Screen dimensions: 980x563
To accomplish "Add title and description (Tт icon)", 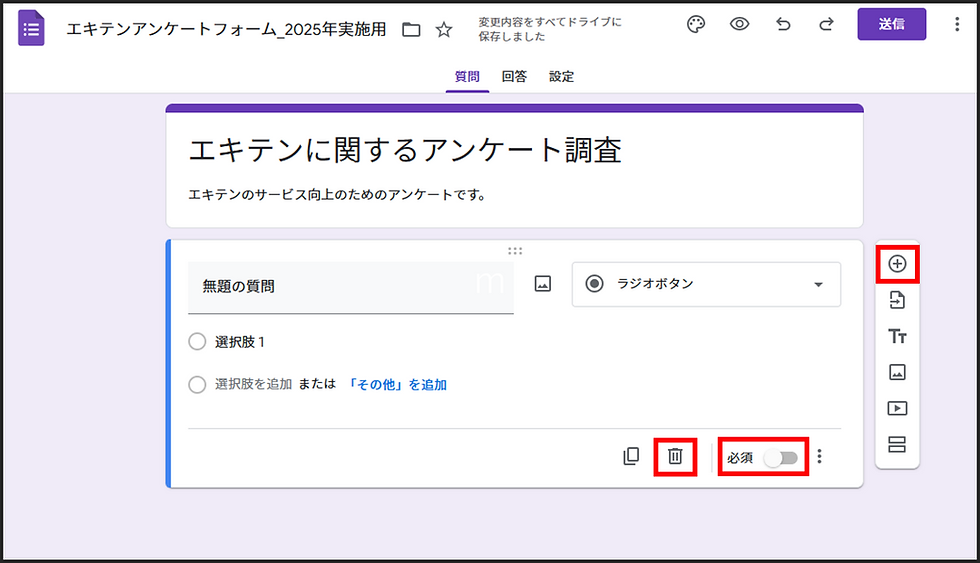I will point(898,336).
